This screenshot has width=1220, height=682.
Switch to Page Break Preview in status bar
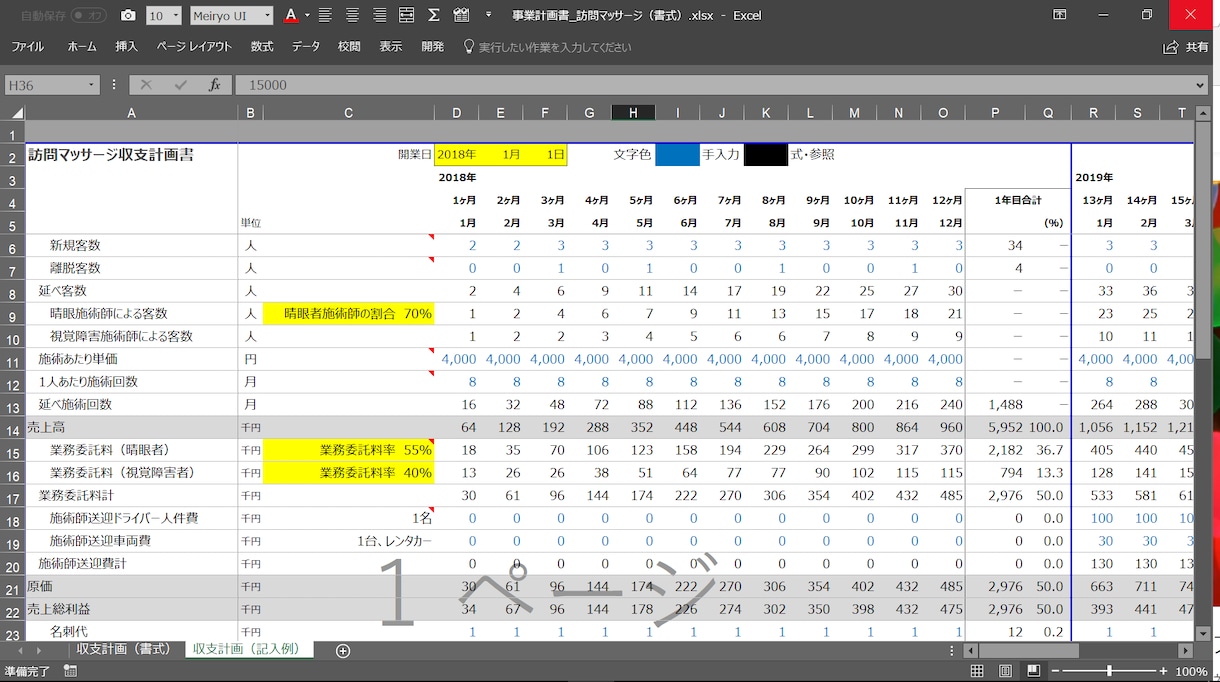click(1033, 671)
